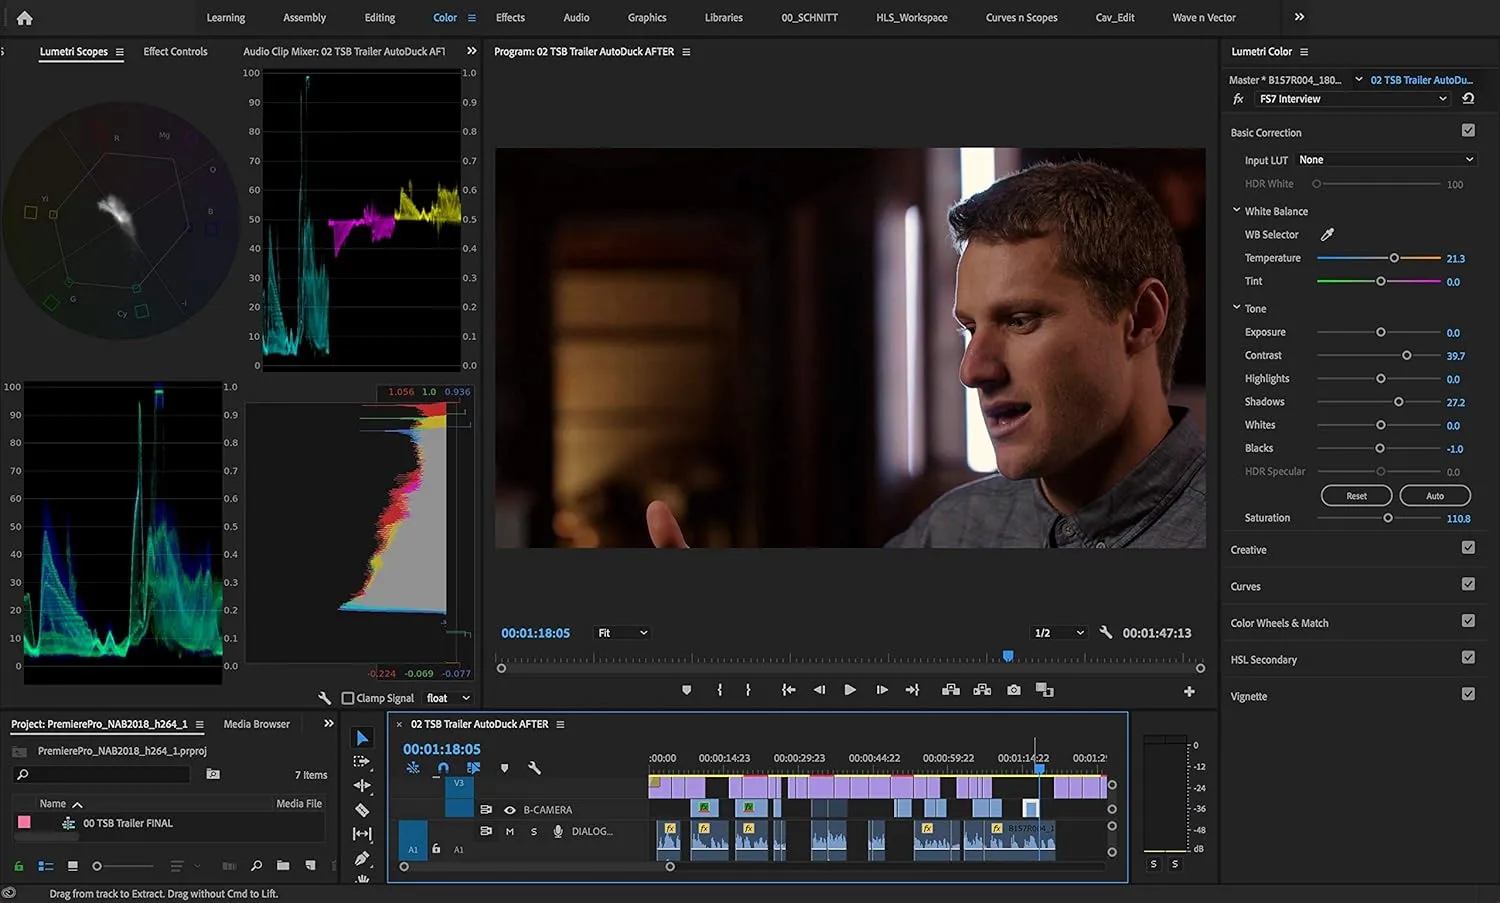
Task: Switch to the Effect Controls tab
Action: [x=176, y=51]
